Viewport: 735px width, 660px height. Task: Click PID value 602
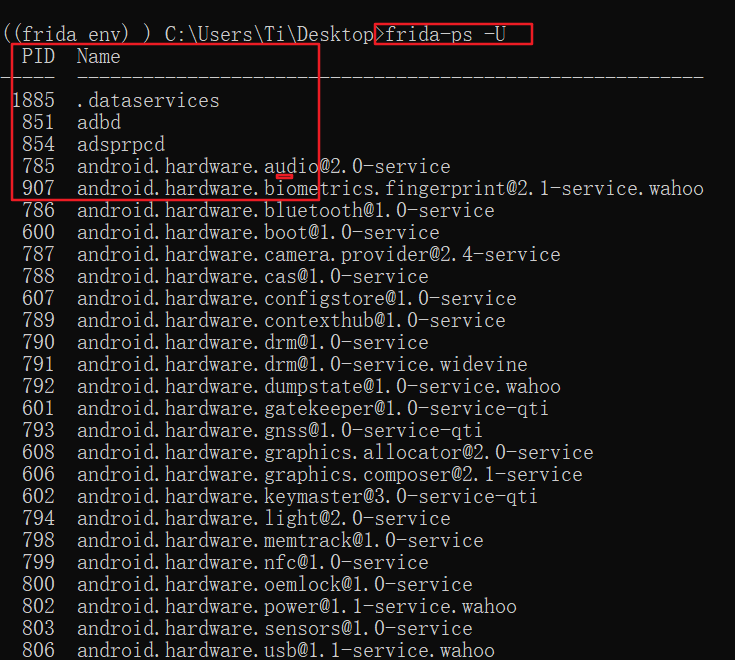coord(38,496)
